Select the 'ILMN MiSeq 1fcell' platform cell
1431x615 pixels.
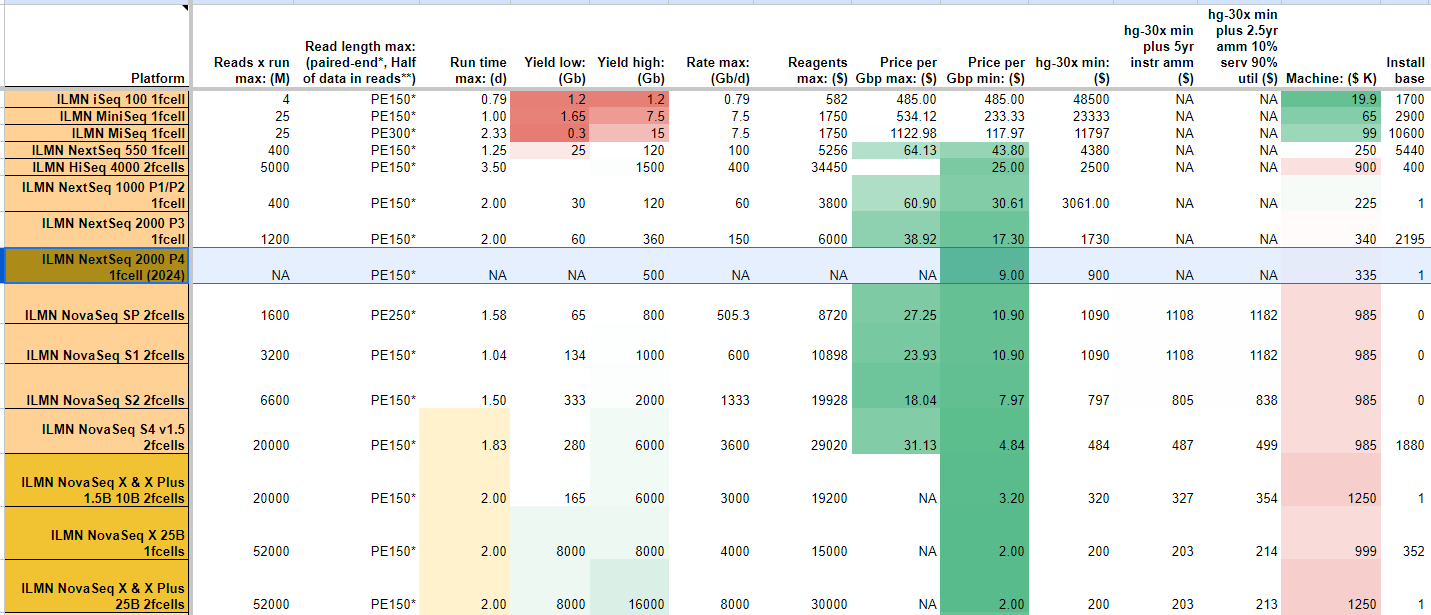96,133
